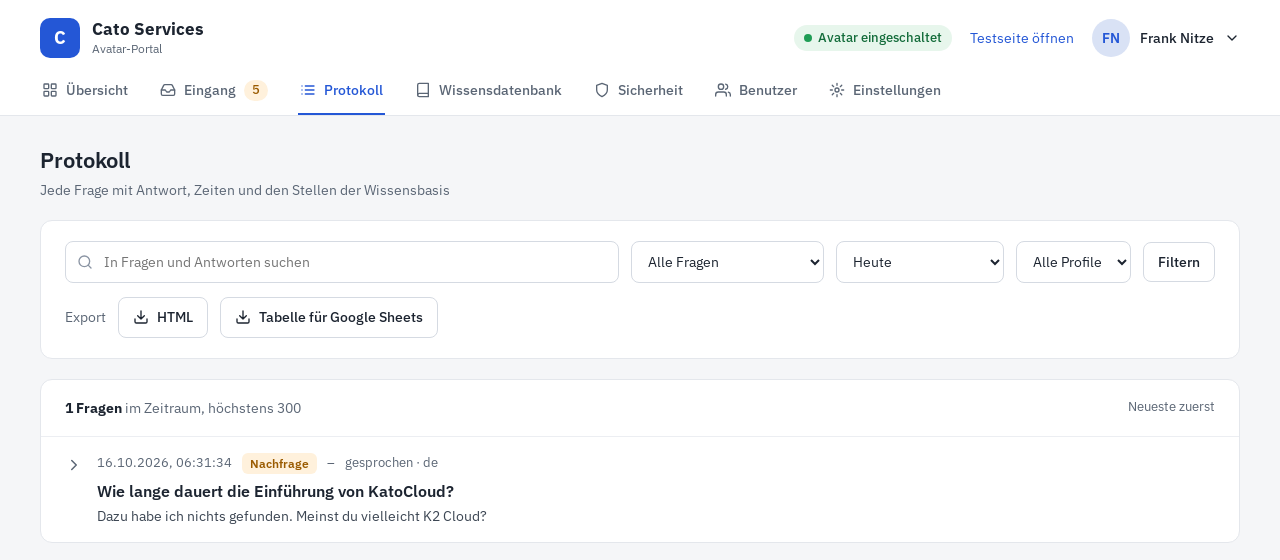Click the Nachfrage tag on log entry

pyautogui.click(x=279, y=463)
